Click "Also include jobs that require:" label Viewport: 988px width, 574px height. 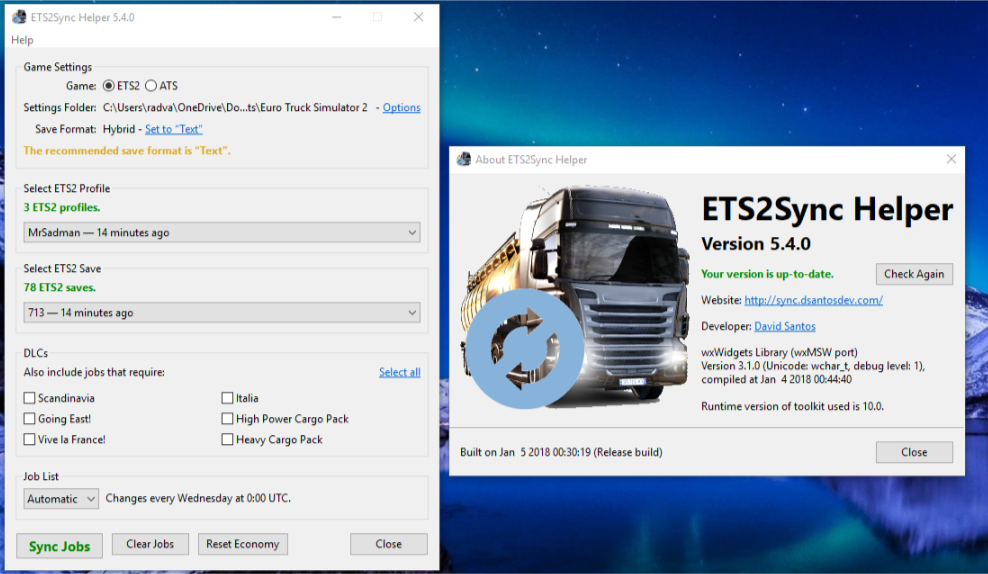click(x=94, y=372)
